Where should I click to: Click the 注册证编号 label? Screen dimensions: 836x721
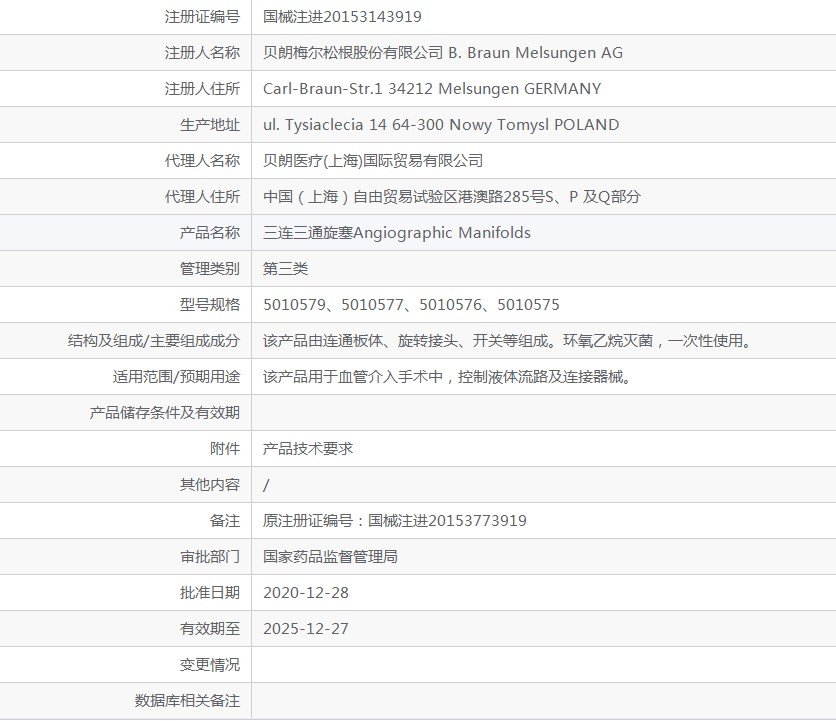pos(202,17)
